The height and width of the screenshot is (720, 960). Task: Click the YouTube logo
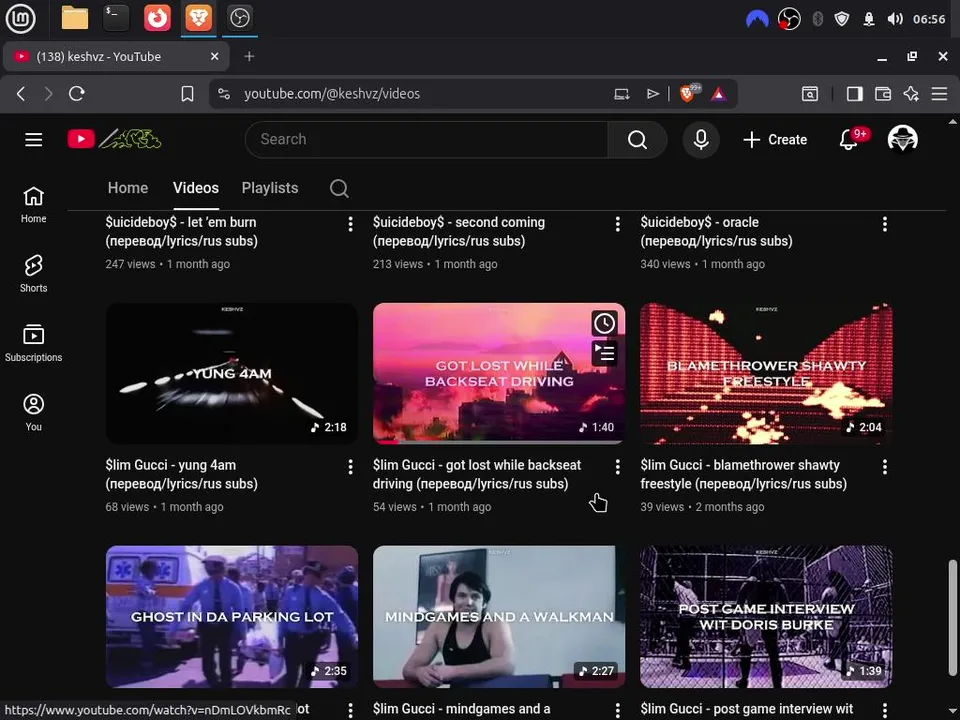click(x=114, y=139)
